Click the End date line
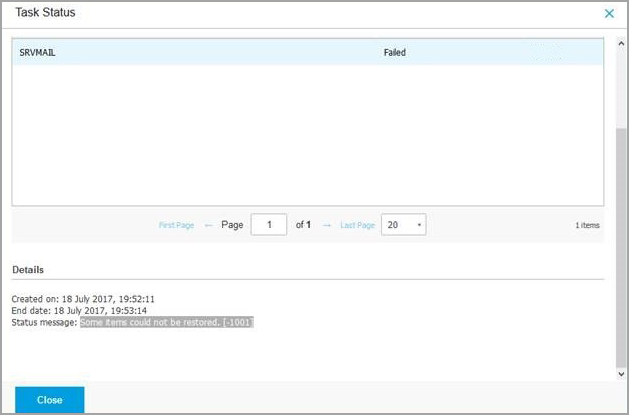The image size is (629, 415). (79, 311)
